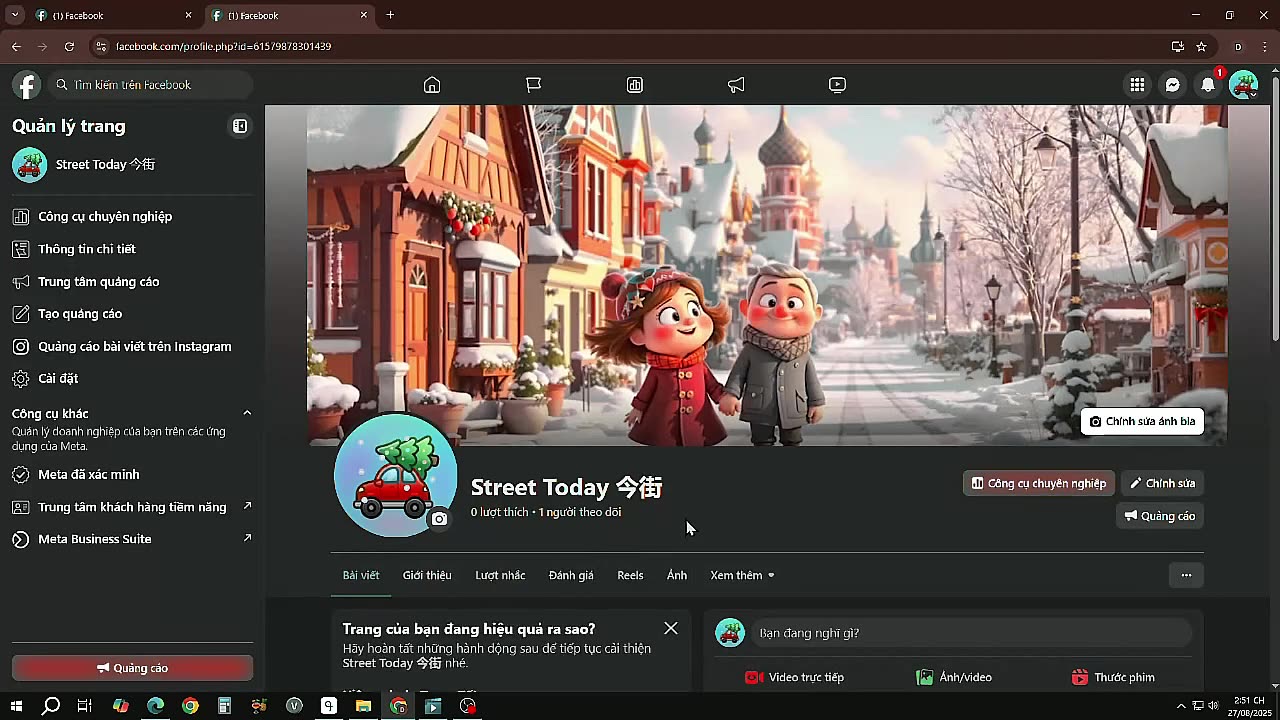Open the Chrome three-dot menu
Viewport: 1280px width, 720px height.
1265,46
